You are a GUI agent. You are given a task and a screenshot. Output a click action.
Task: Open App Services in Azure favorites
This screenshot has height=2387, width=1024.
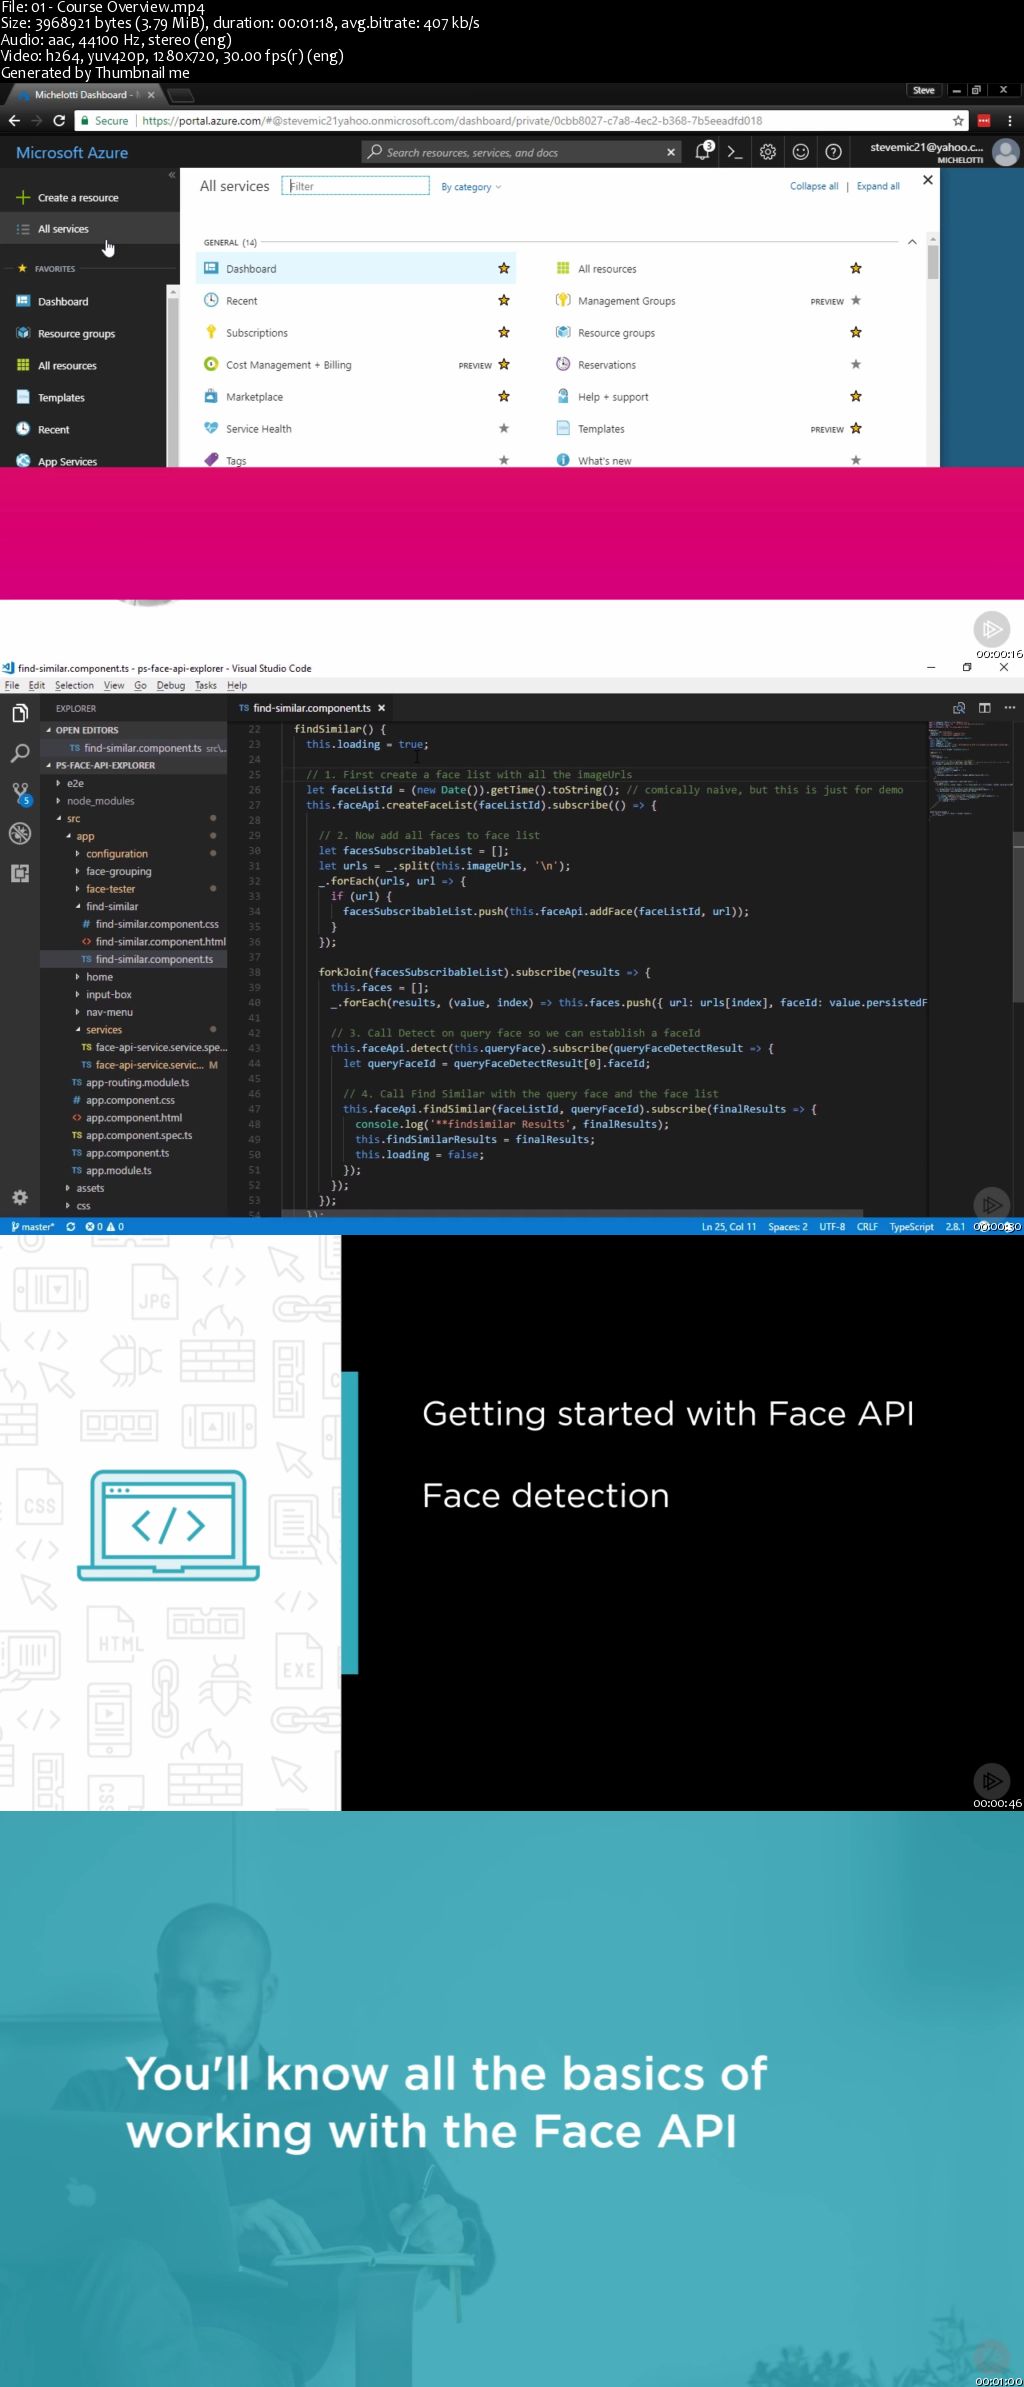point(67,461)
